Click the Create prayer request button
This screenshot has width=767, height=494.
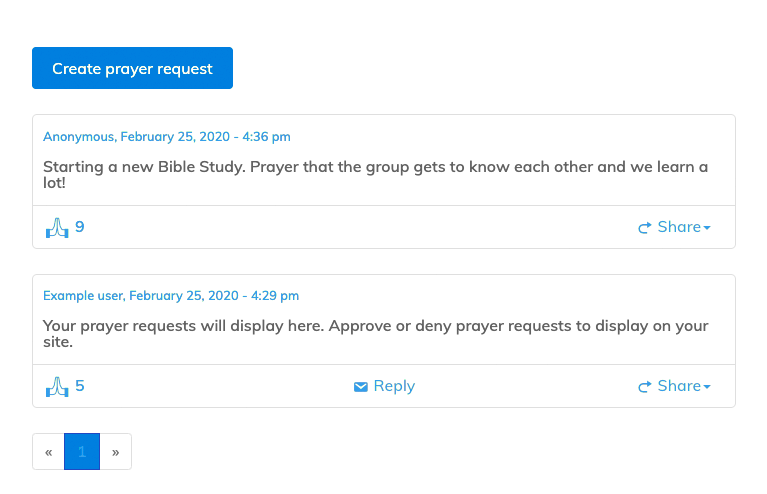(x=132, y=68)
